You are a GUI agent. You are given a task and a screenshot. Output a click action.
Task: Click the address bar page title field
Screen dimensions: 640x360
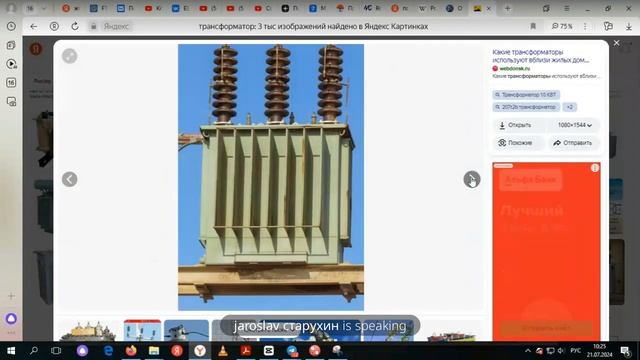tap(313, 26)
